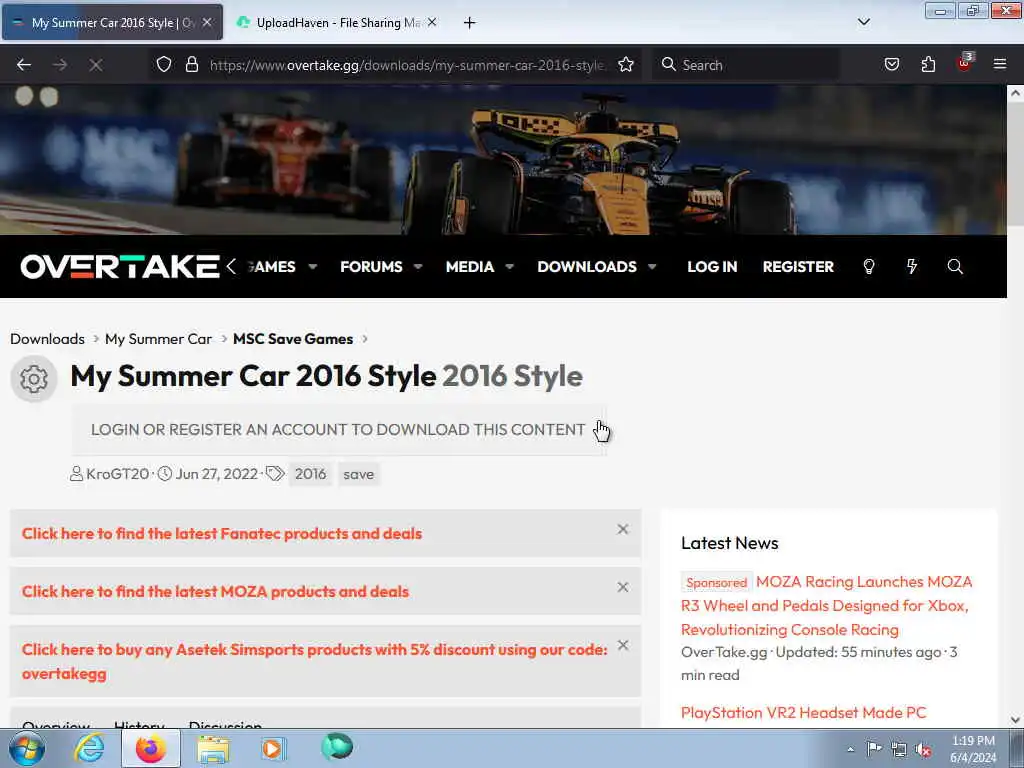Launch Internet Explorer from the taskbar
Viewport: 1024px width, 768px height.
click(89, 748)
